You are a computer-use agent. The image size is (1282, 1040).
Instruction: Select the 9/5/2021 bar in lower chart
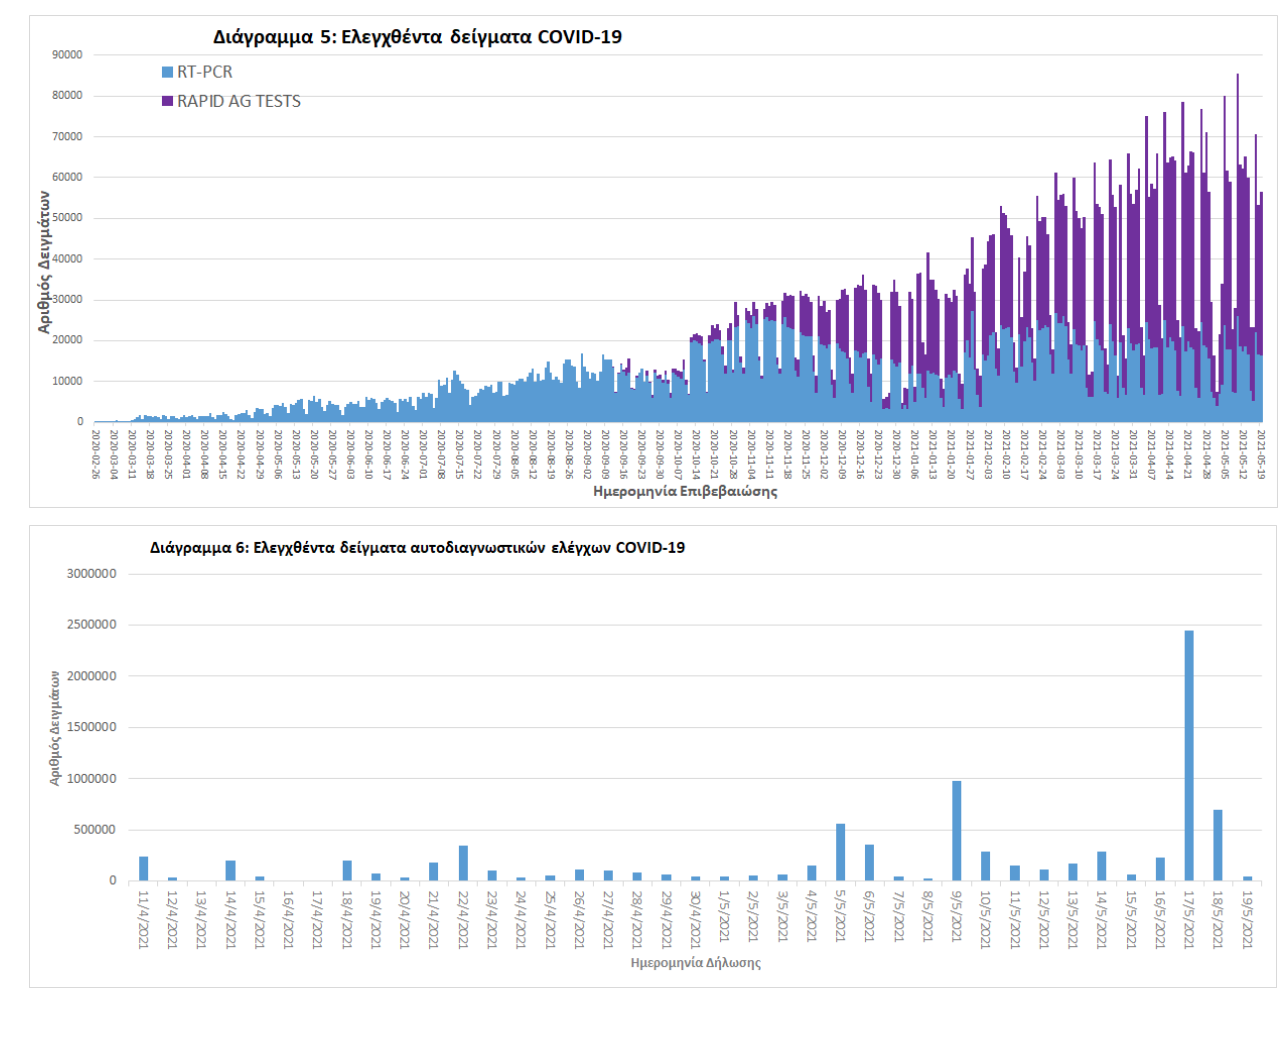pos(957,830)
